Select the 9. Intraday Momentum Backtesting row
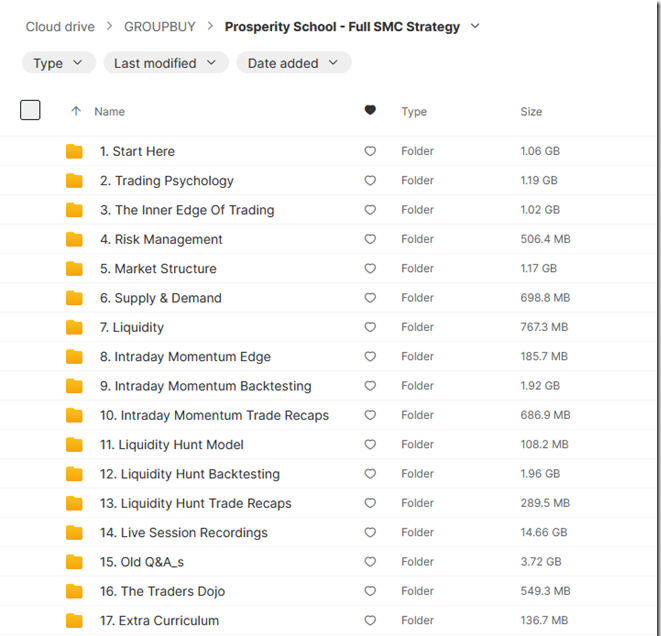The height and width of the screenshot is (636, 661). (x=212, y=386)
